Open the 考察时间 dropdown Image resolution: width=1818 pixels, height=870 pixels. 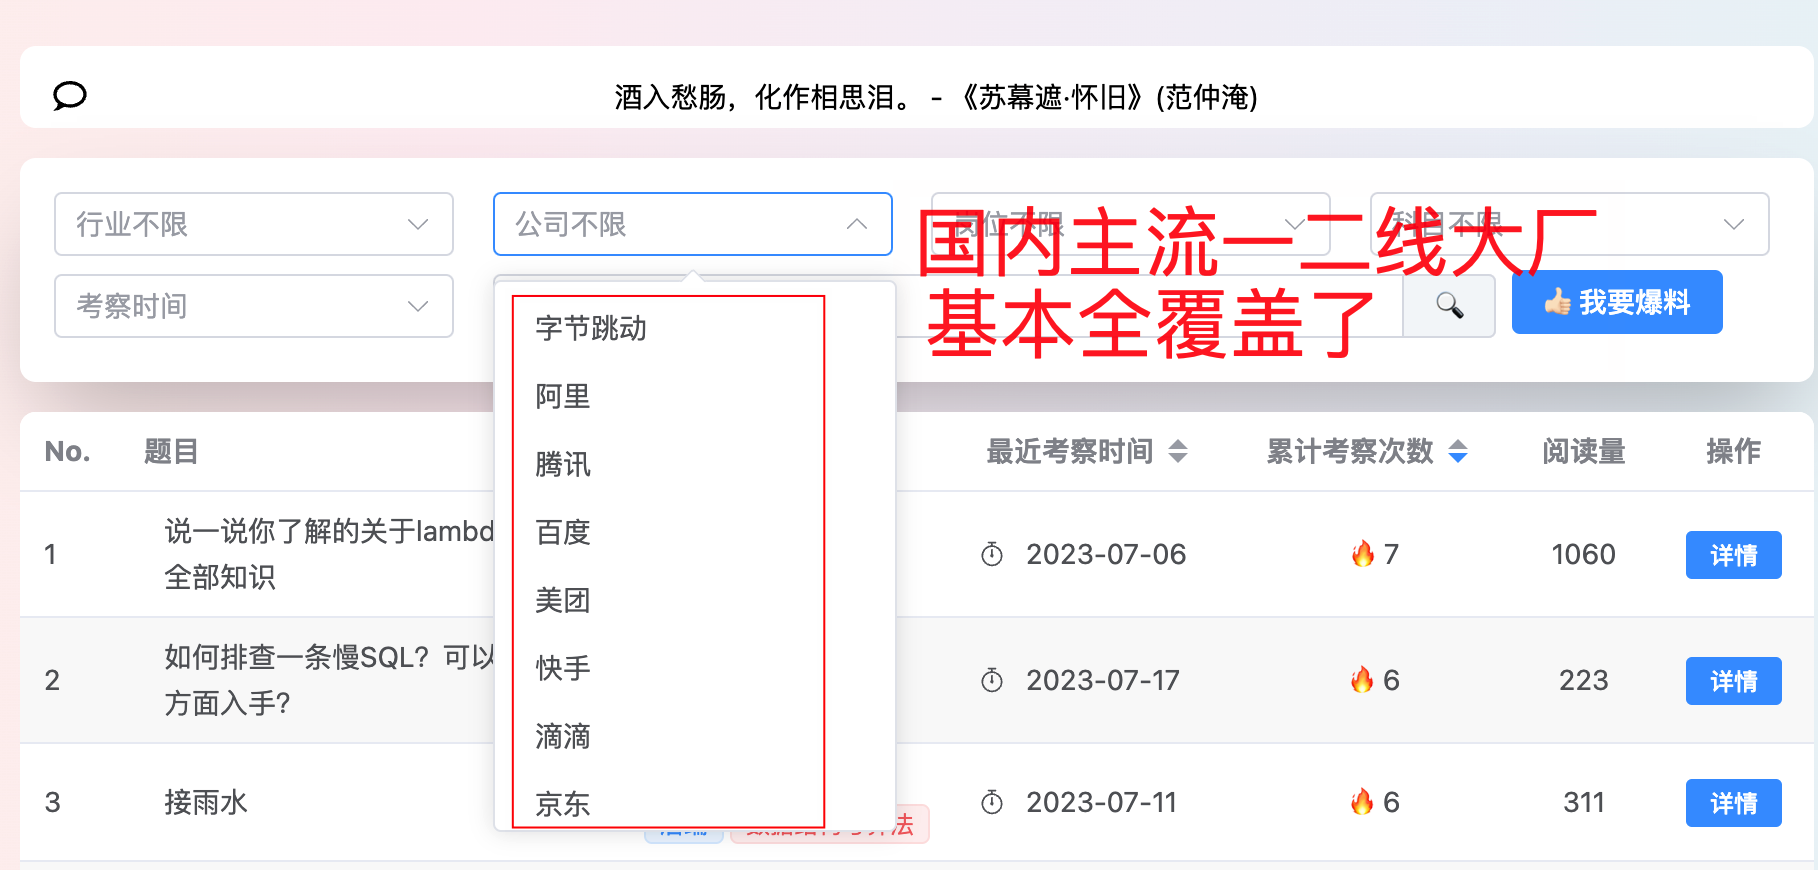(254, 306)
